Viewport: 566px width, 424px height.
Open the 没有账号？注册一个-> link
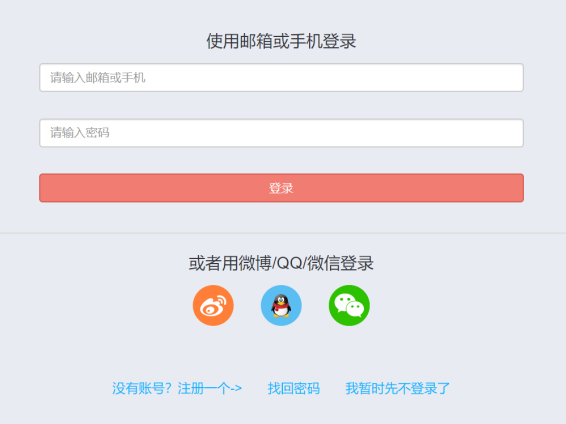177,389
